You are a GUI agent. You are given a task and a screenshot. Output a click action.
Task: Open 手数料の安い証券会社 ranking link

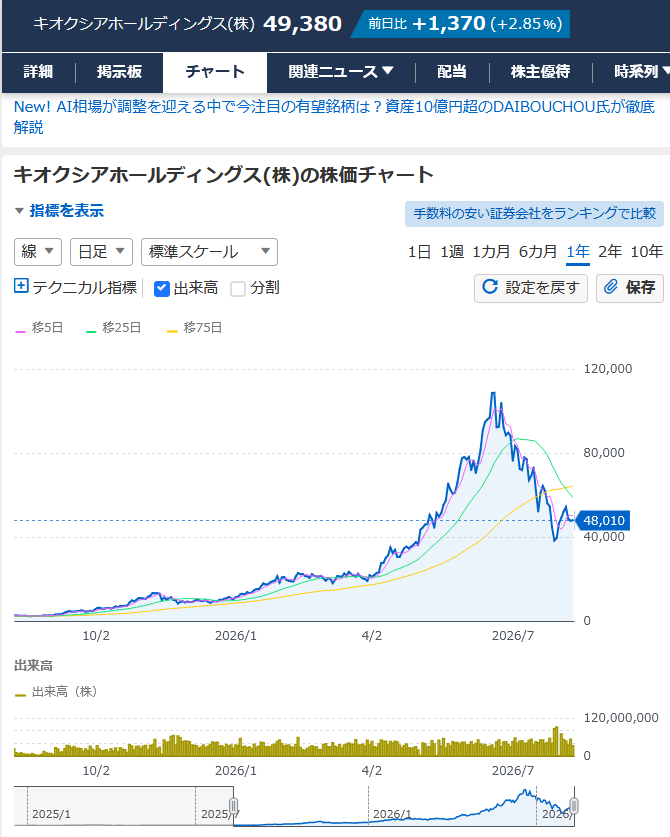point(534,214)
